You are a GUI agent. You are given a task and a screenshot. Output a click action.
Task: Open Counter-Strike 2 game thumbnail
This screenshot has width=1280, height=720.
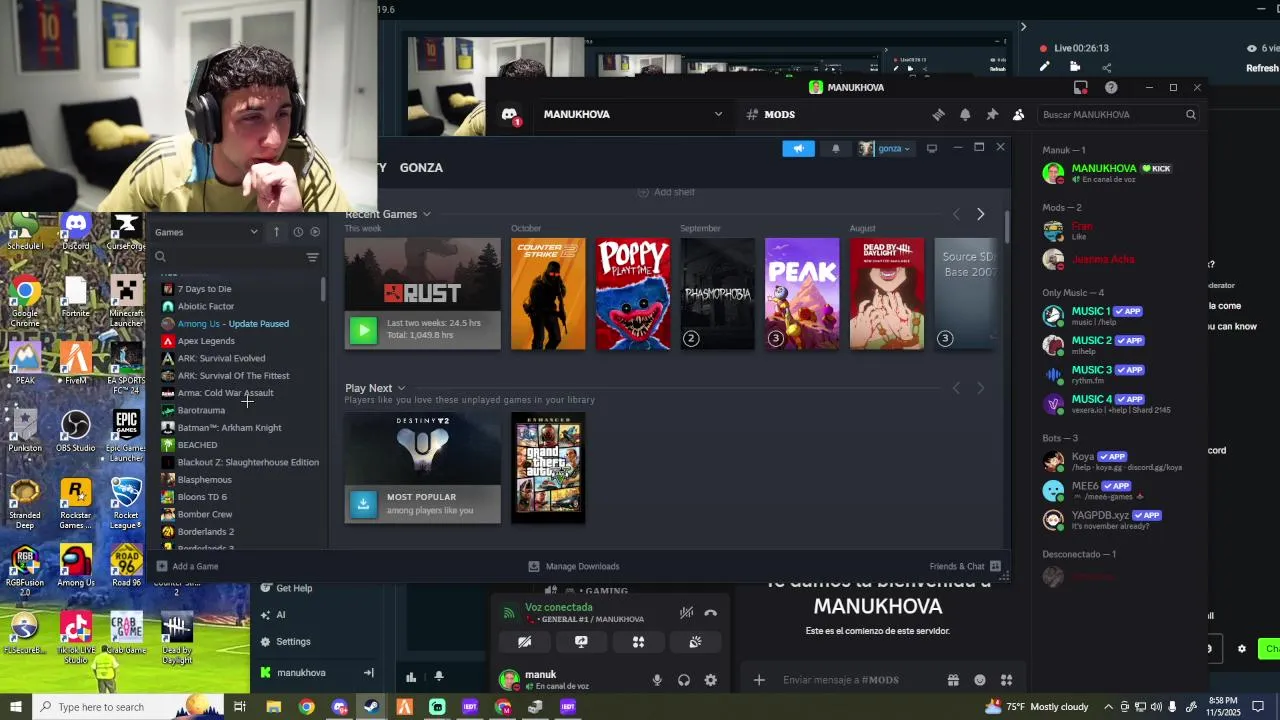[548, 294]
